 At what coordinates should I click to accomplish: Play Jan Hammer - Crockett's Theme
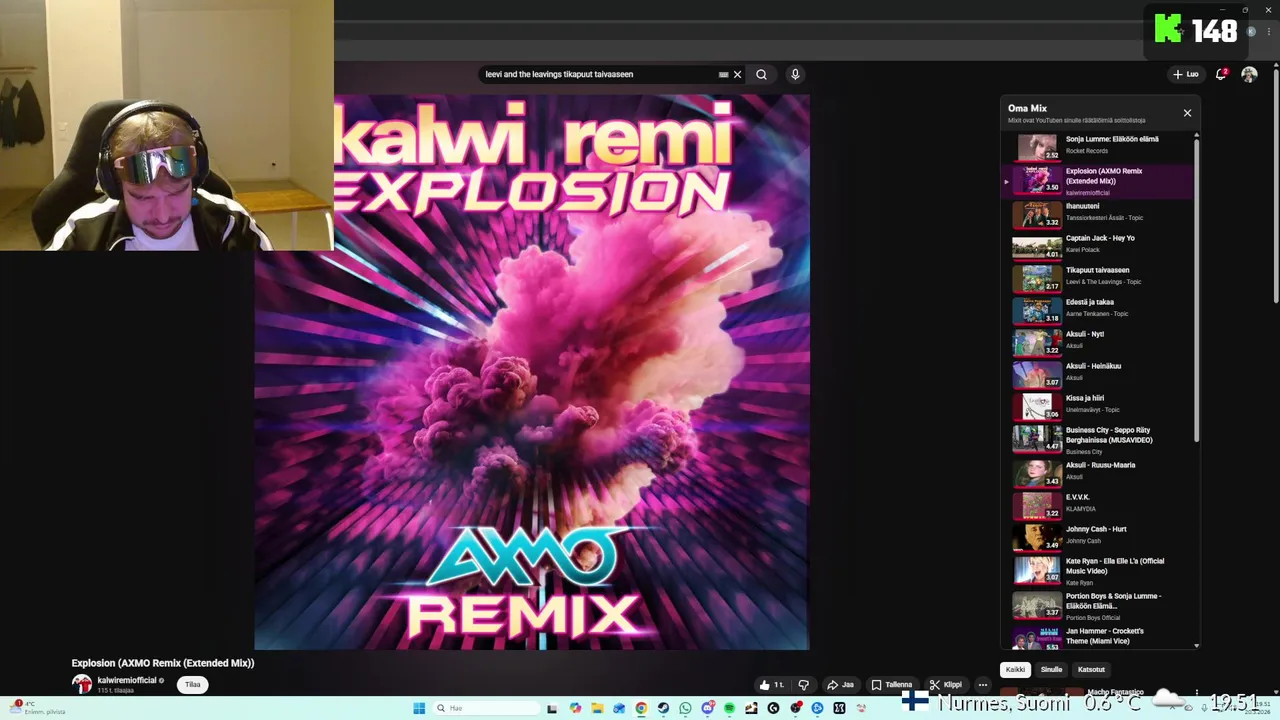(x=1097, y=638)
